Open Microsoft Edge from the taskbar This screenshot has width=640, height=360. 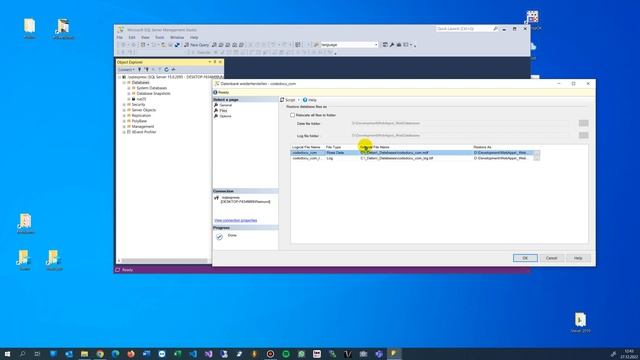(x=116, y=354)
